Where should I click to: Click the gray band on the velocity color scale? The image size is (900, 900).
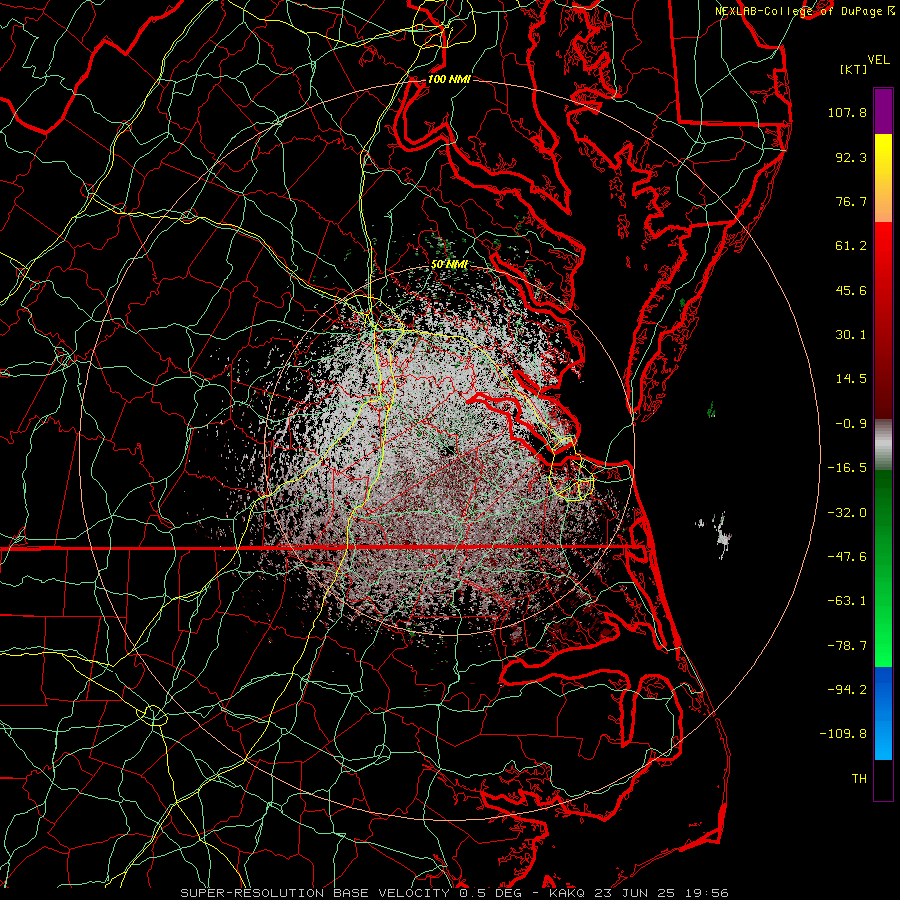pos(883,442)
